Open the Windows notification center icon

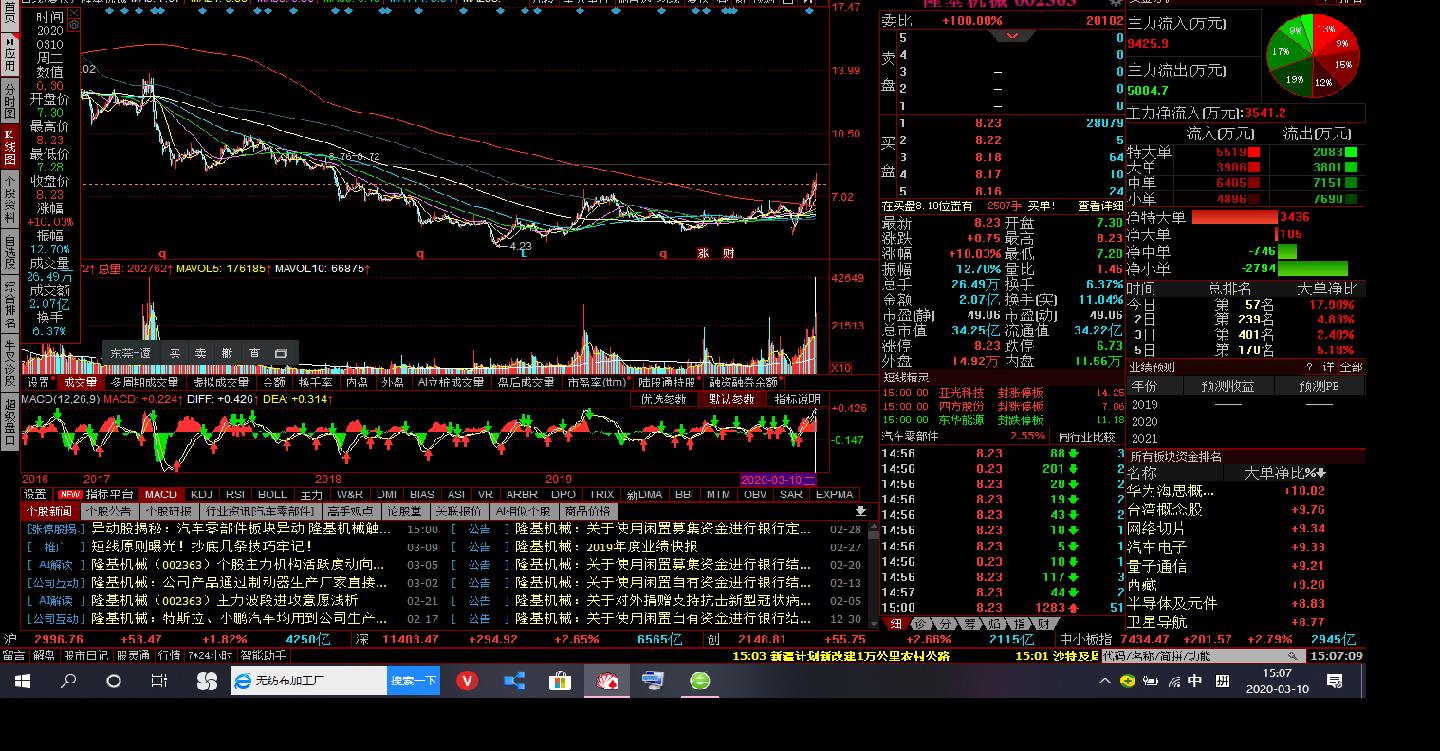click(1334, 681)
